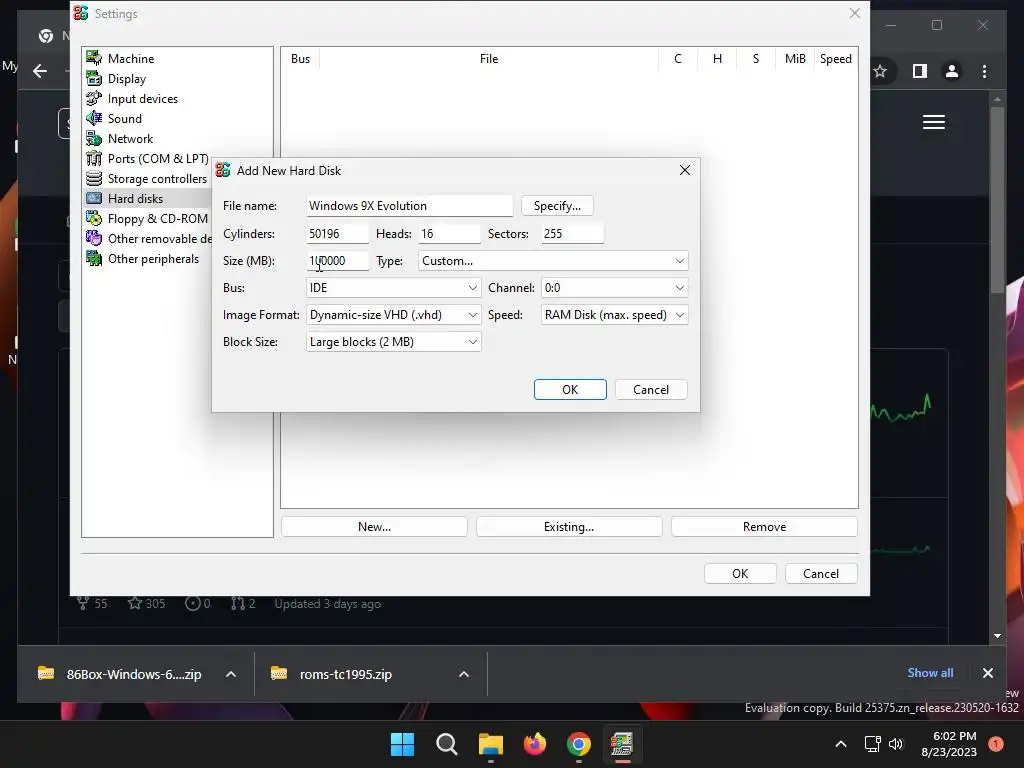Open the Type dropdown showing Custom...
This screenshot has width=1024, height=768.
pos(552,261)
